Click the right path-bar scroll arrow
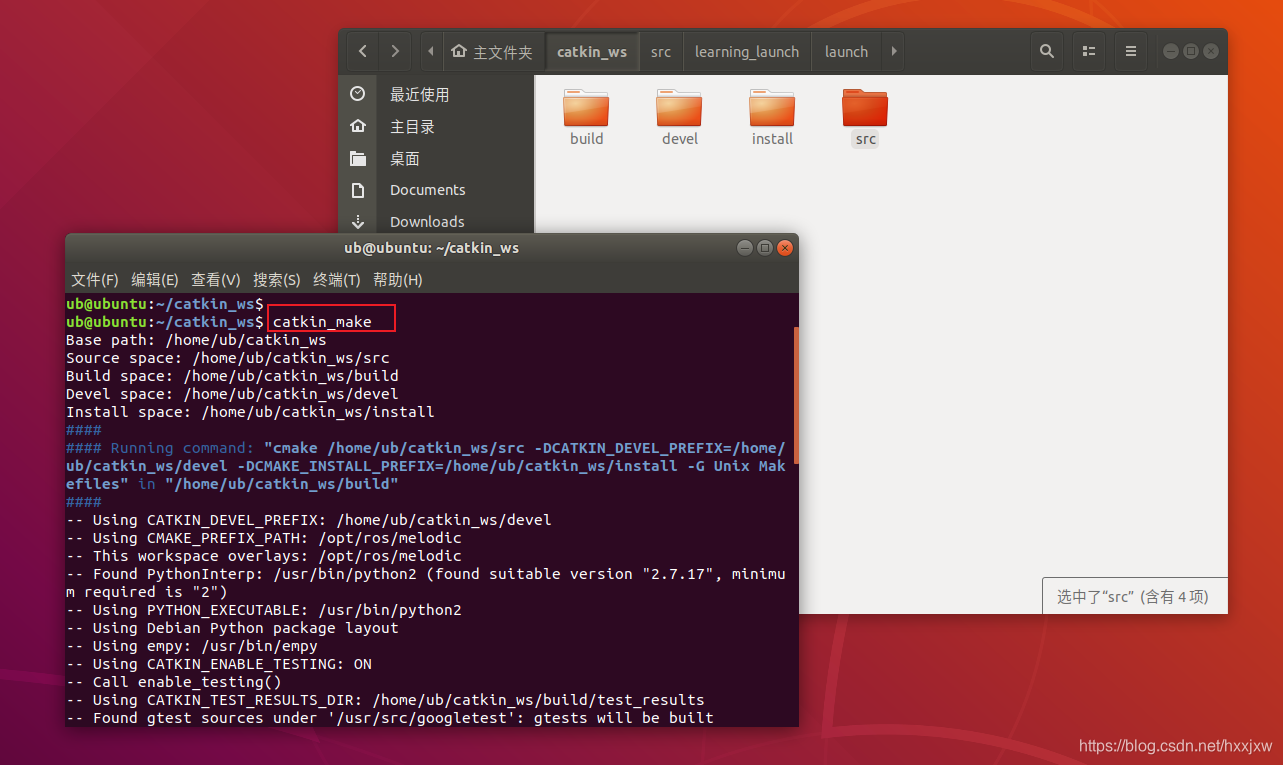 coord(894,51)
